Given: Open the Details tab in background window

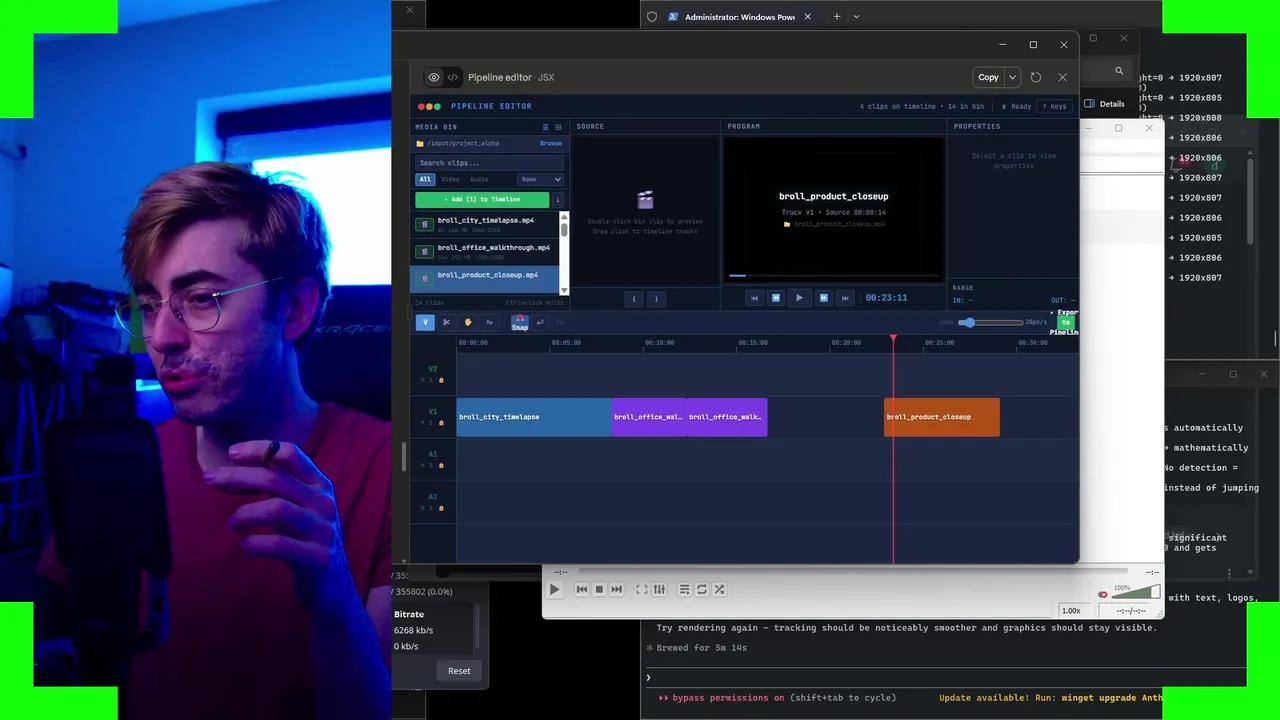Looking at the screenshot, I should click(1105, 104).
